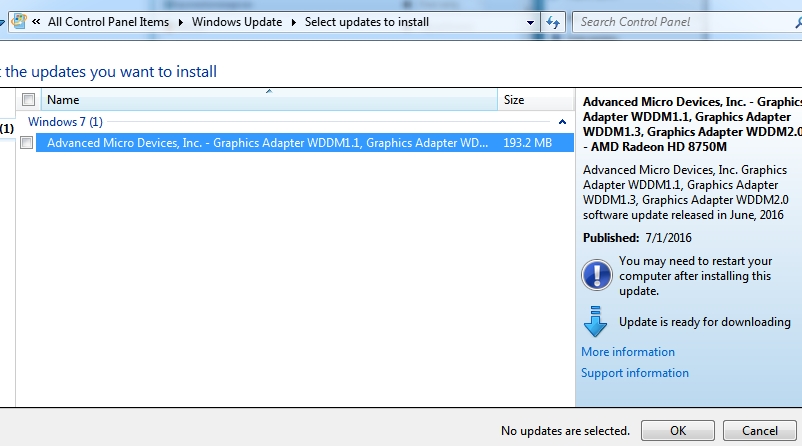
Task: Click the Cancel button
Action: [x=760, y=431]
